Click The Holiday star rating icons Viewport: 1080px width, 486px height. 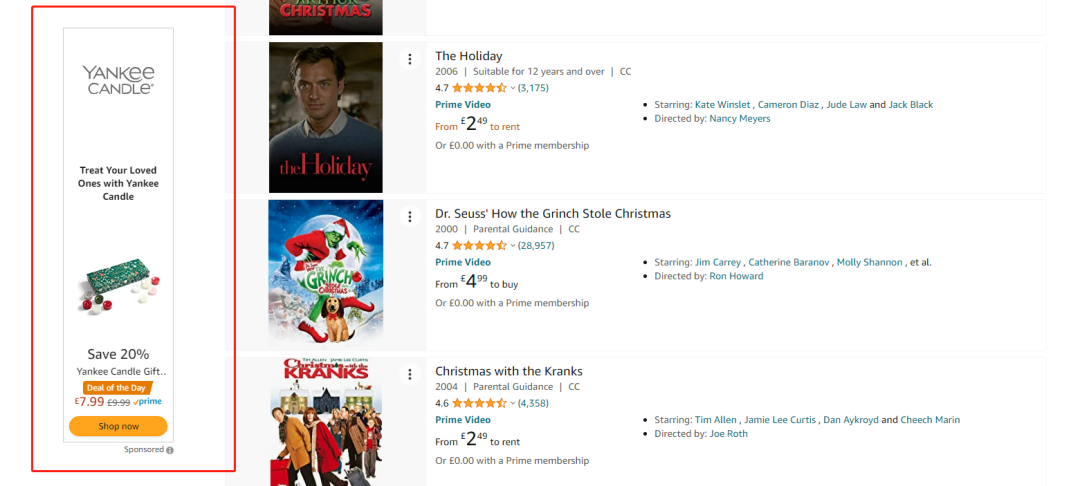tap(479, 88)
